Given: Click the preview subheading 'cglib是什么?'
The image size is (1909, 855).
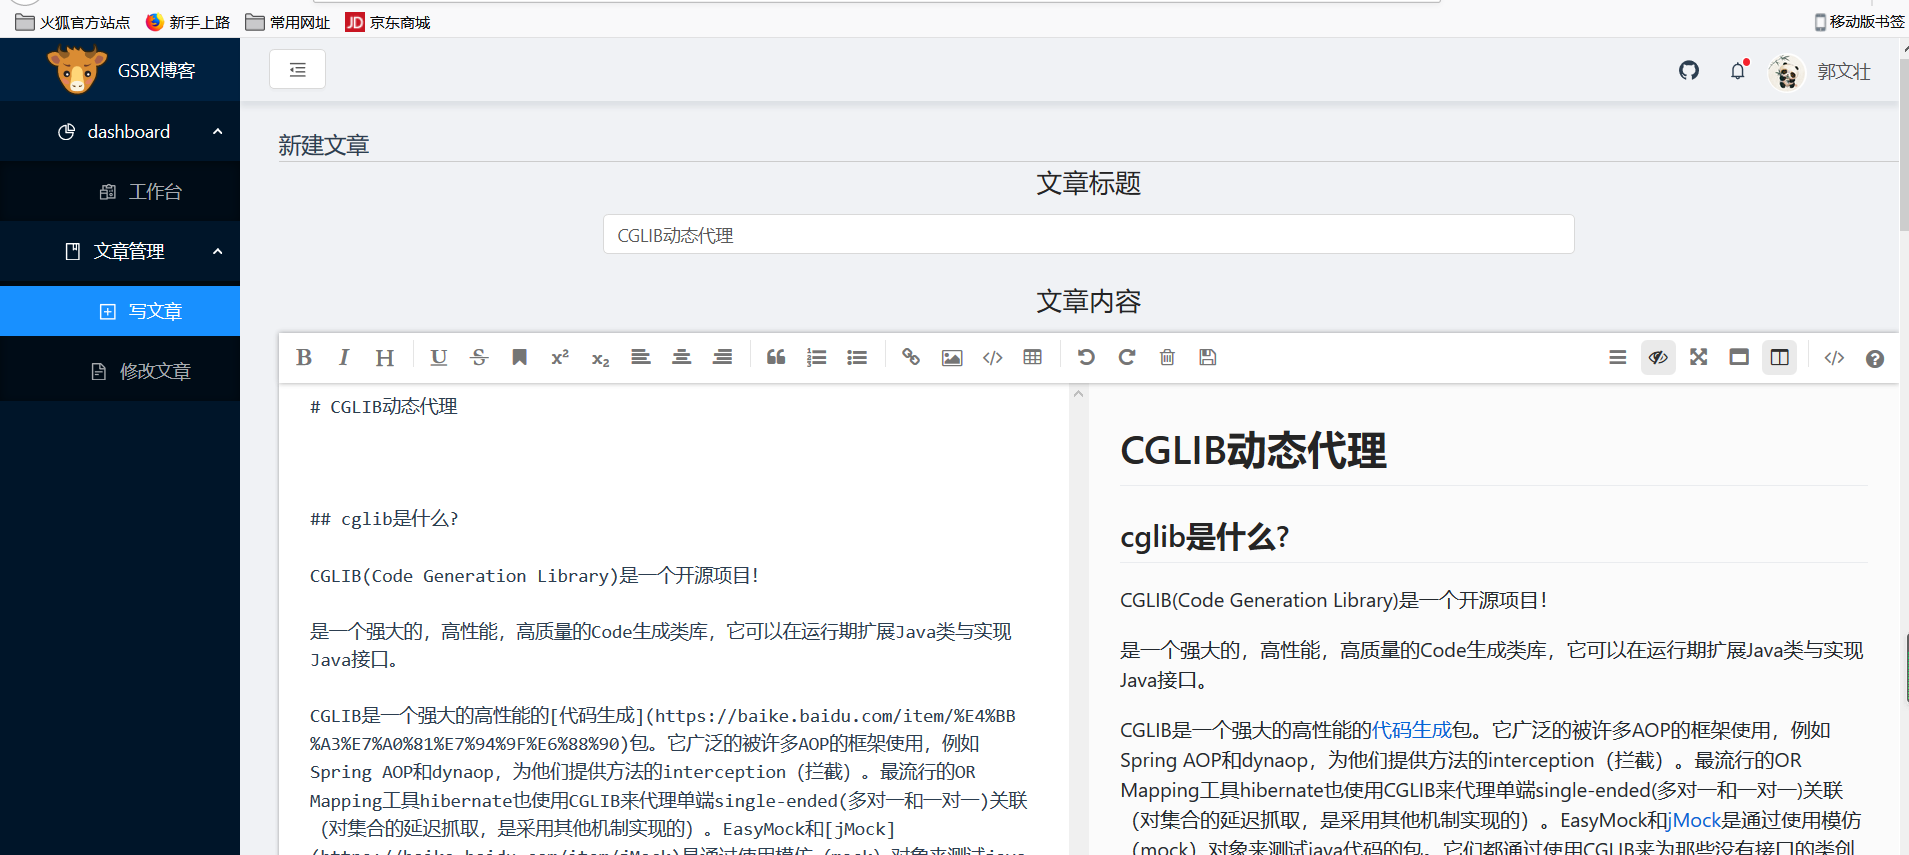Looking at the screenshot, I should [x=1204, y=537].
